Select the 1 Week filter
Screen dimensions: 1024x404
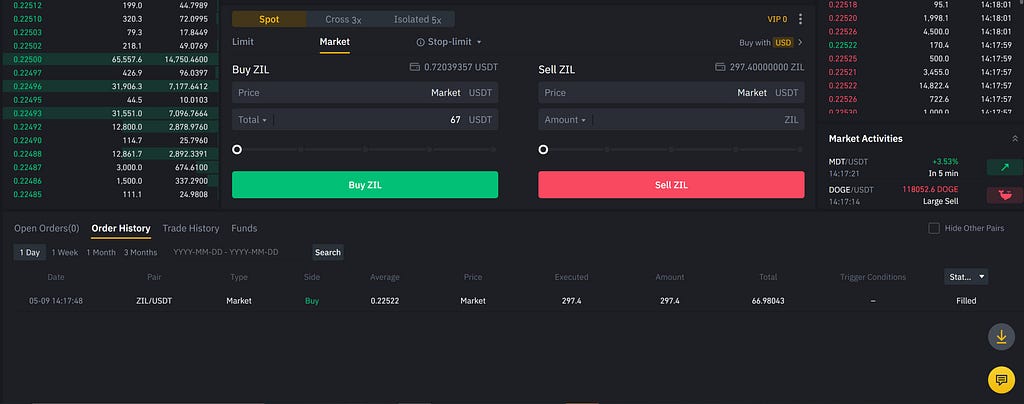[x=65, y=253]
